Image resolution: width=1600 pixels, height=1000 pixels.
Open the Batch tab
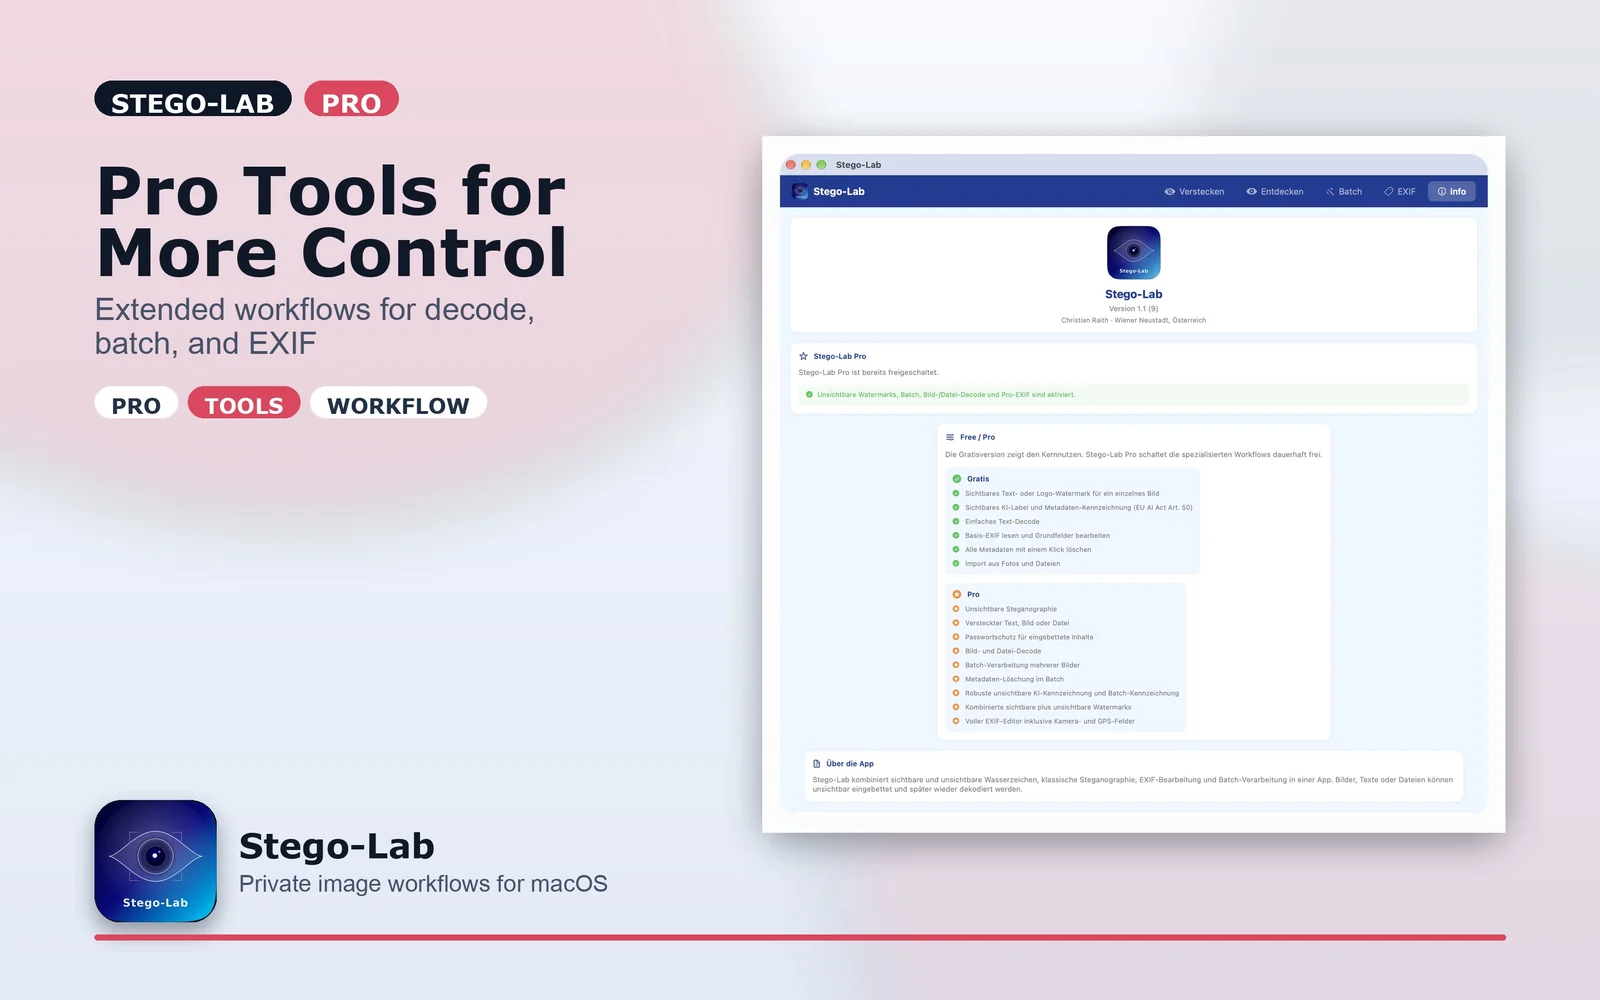point(1344,192)
